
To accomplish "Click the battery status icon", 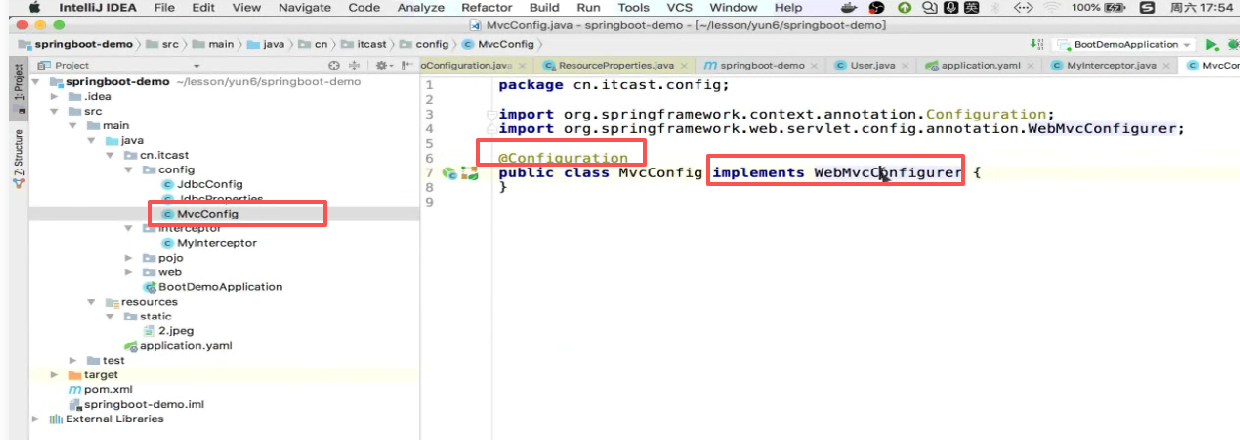I will tap(1115, 7).
